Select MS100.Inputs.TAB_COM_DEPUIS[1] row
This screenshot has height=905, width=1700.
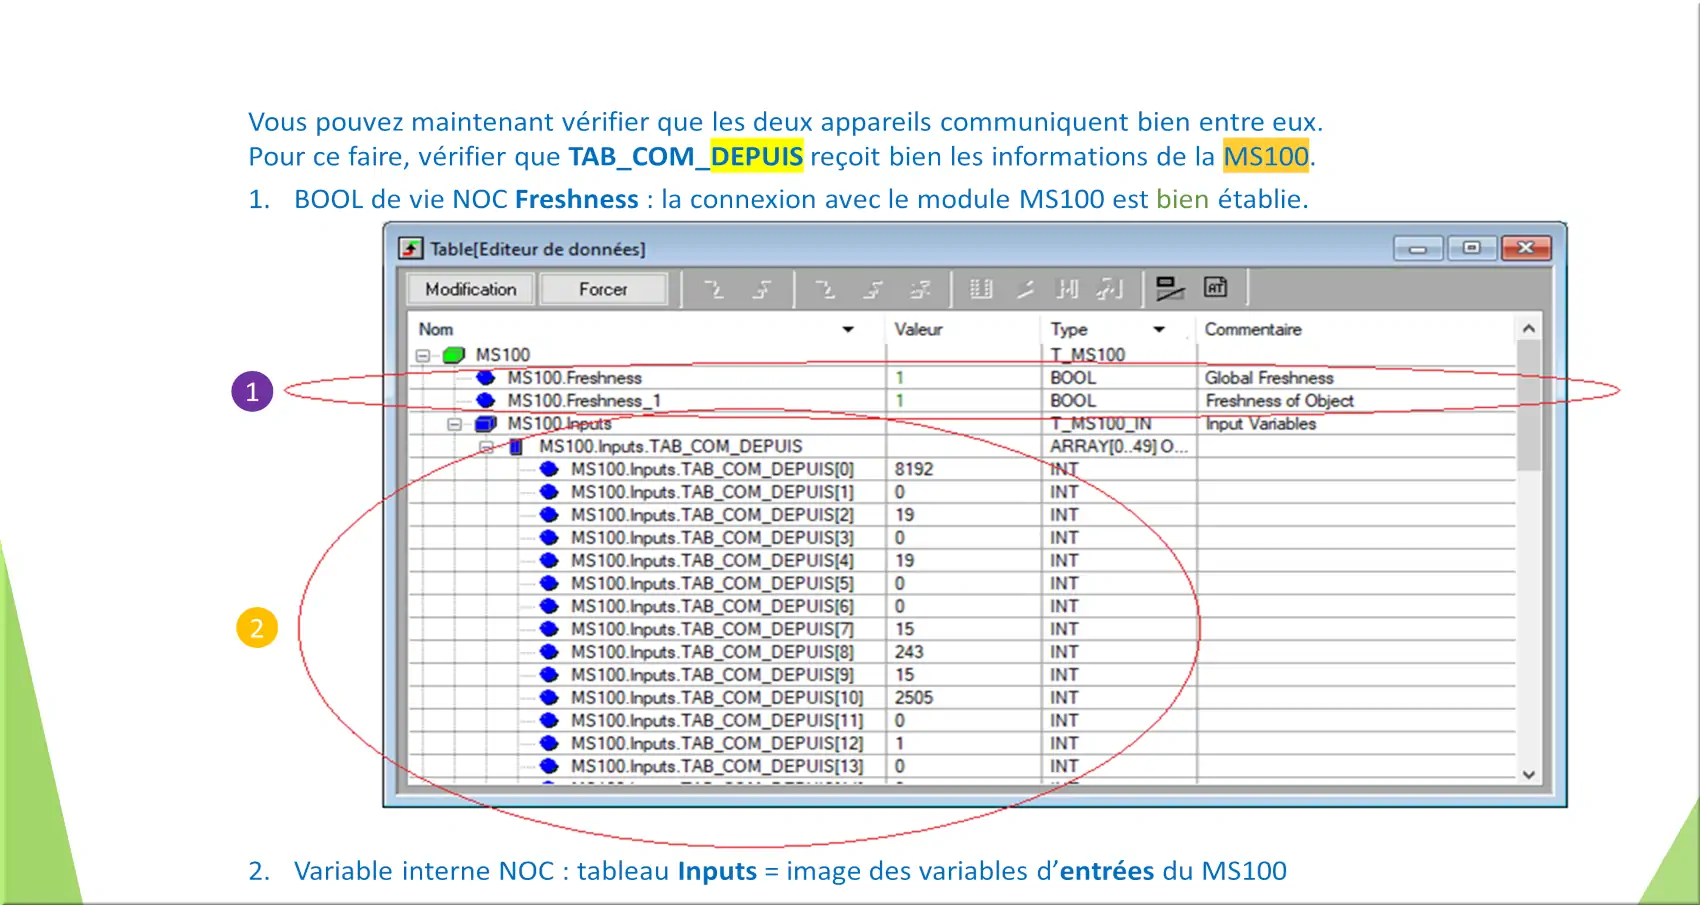(x=962, y=492)
